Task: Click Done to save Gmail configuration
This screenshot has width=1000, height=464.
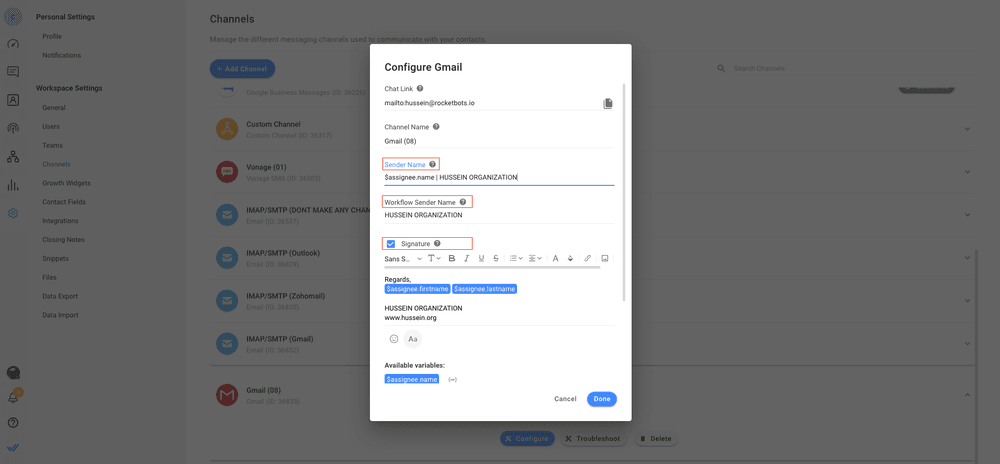Action: pyautogui.click(x=601, y=399)
